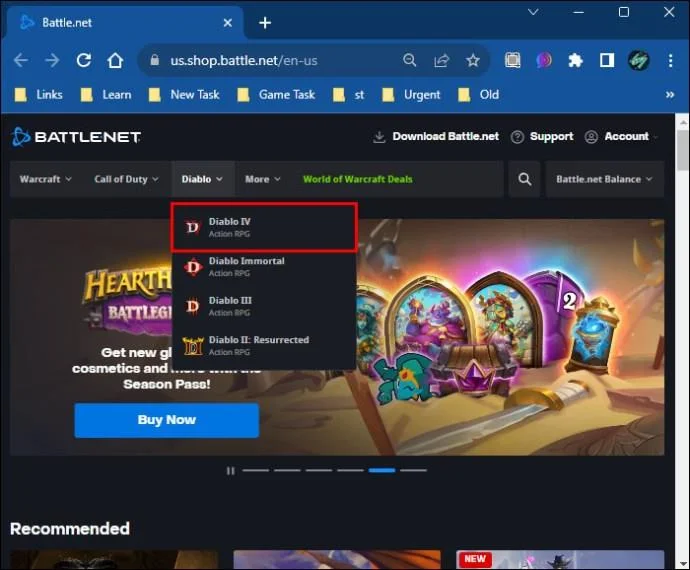Viewport: 690px width, 570px height.
Task: Click the browser forward arrow
Action: pos(52,60)
